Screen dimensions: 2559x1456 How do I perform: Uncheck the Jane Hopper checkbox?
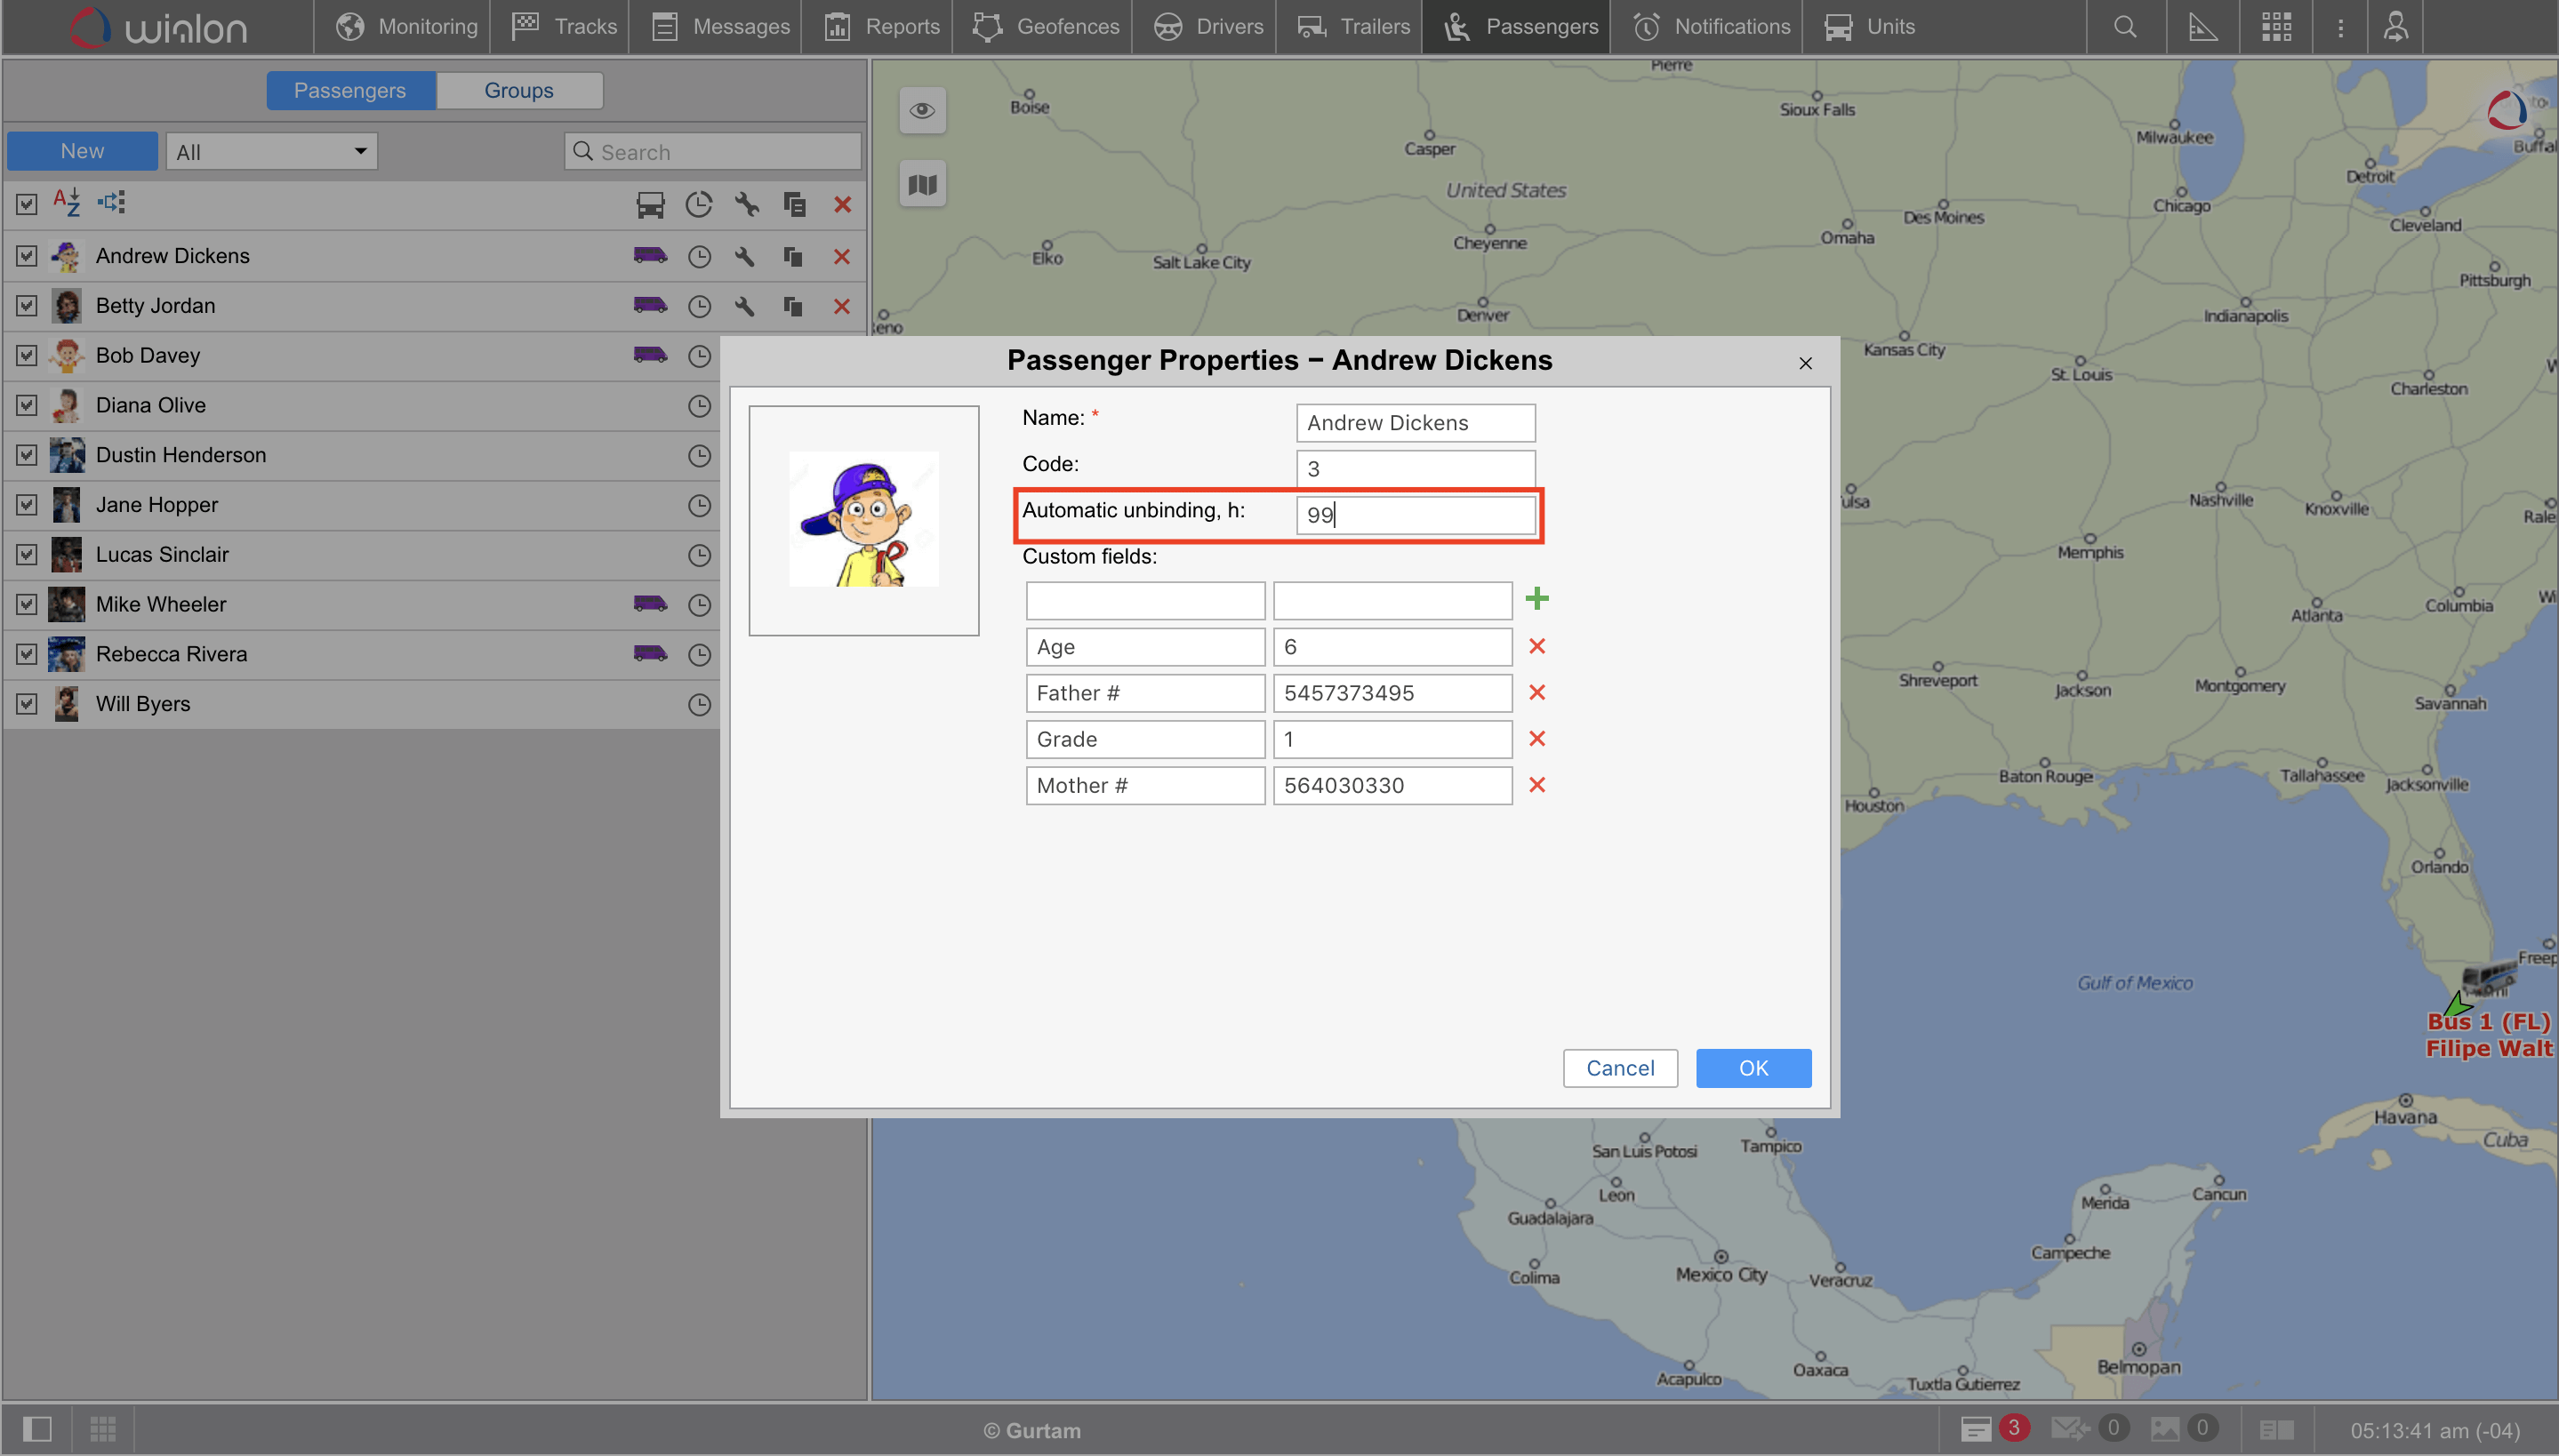point(27,505)
